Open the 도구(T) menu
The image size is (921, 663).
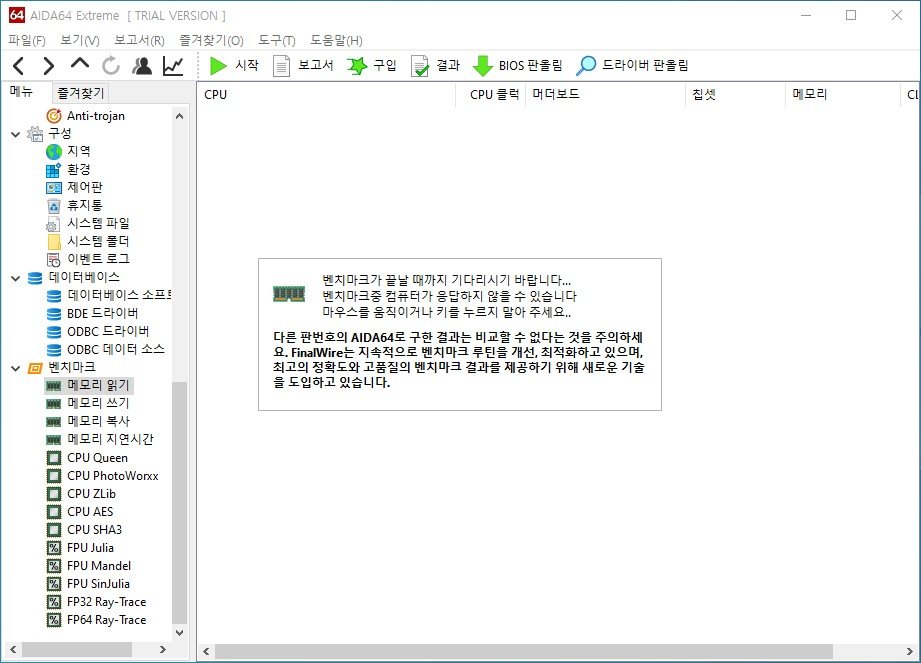[x=277, y=40]
